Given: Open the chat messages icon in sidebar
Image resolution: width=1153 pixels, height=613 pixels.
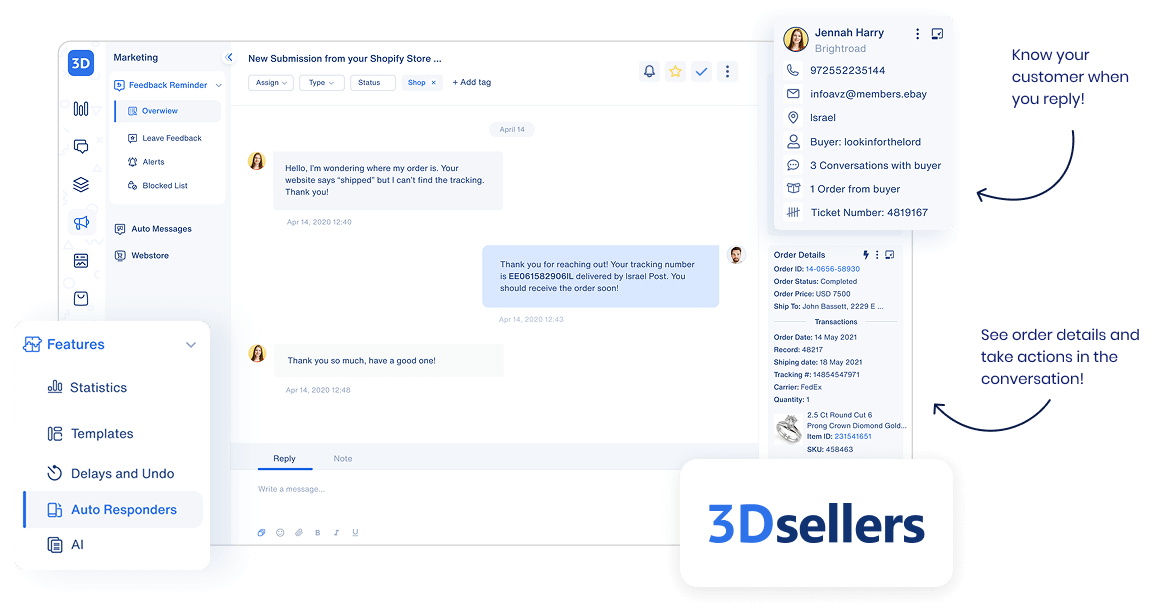Looking at the screenshot, I should click(x=81, y=146).
